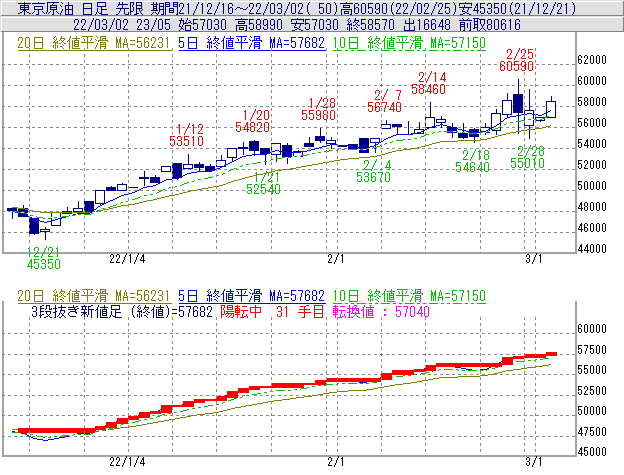Click the 前取80616 open interest value
624x475 pixels.
click(x=490, y=25)
